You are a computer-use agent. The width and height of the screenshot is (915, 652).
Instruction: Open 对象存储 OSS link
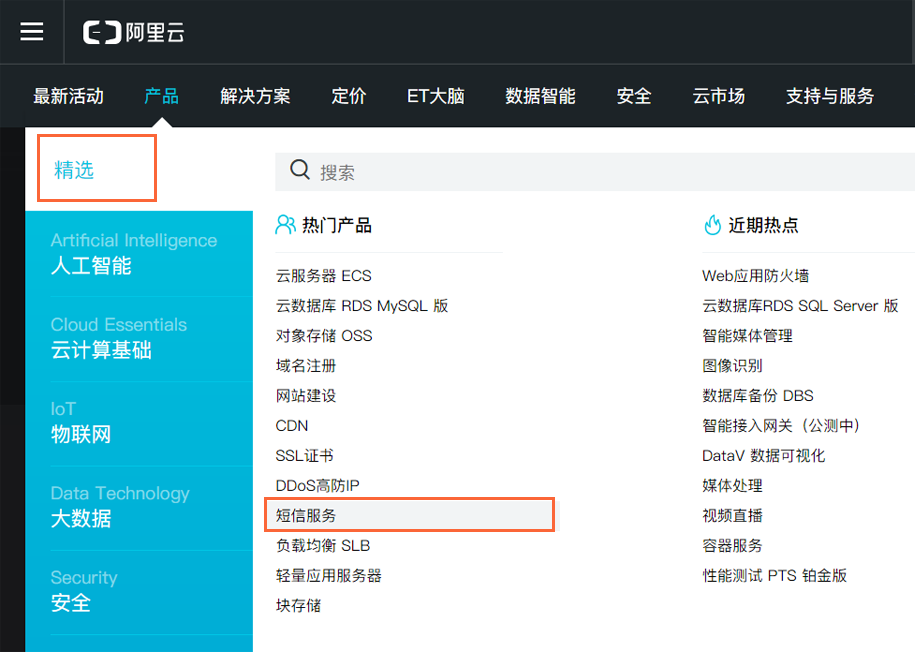point(324,336)
